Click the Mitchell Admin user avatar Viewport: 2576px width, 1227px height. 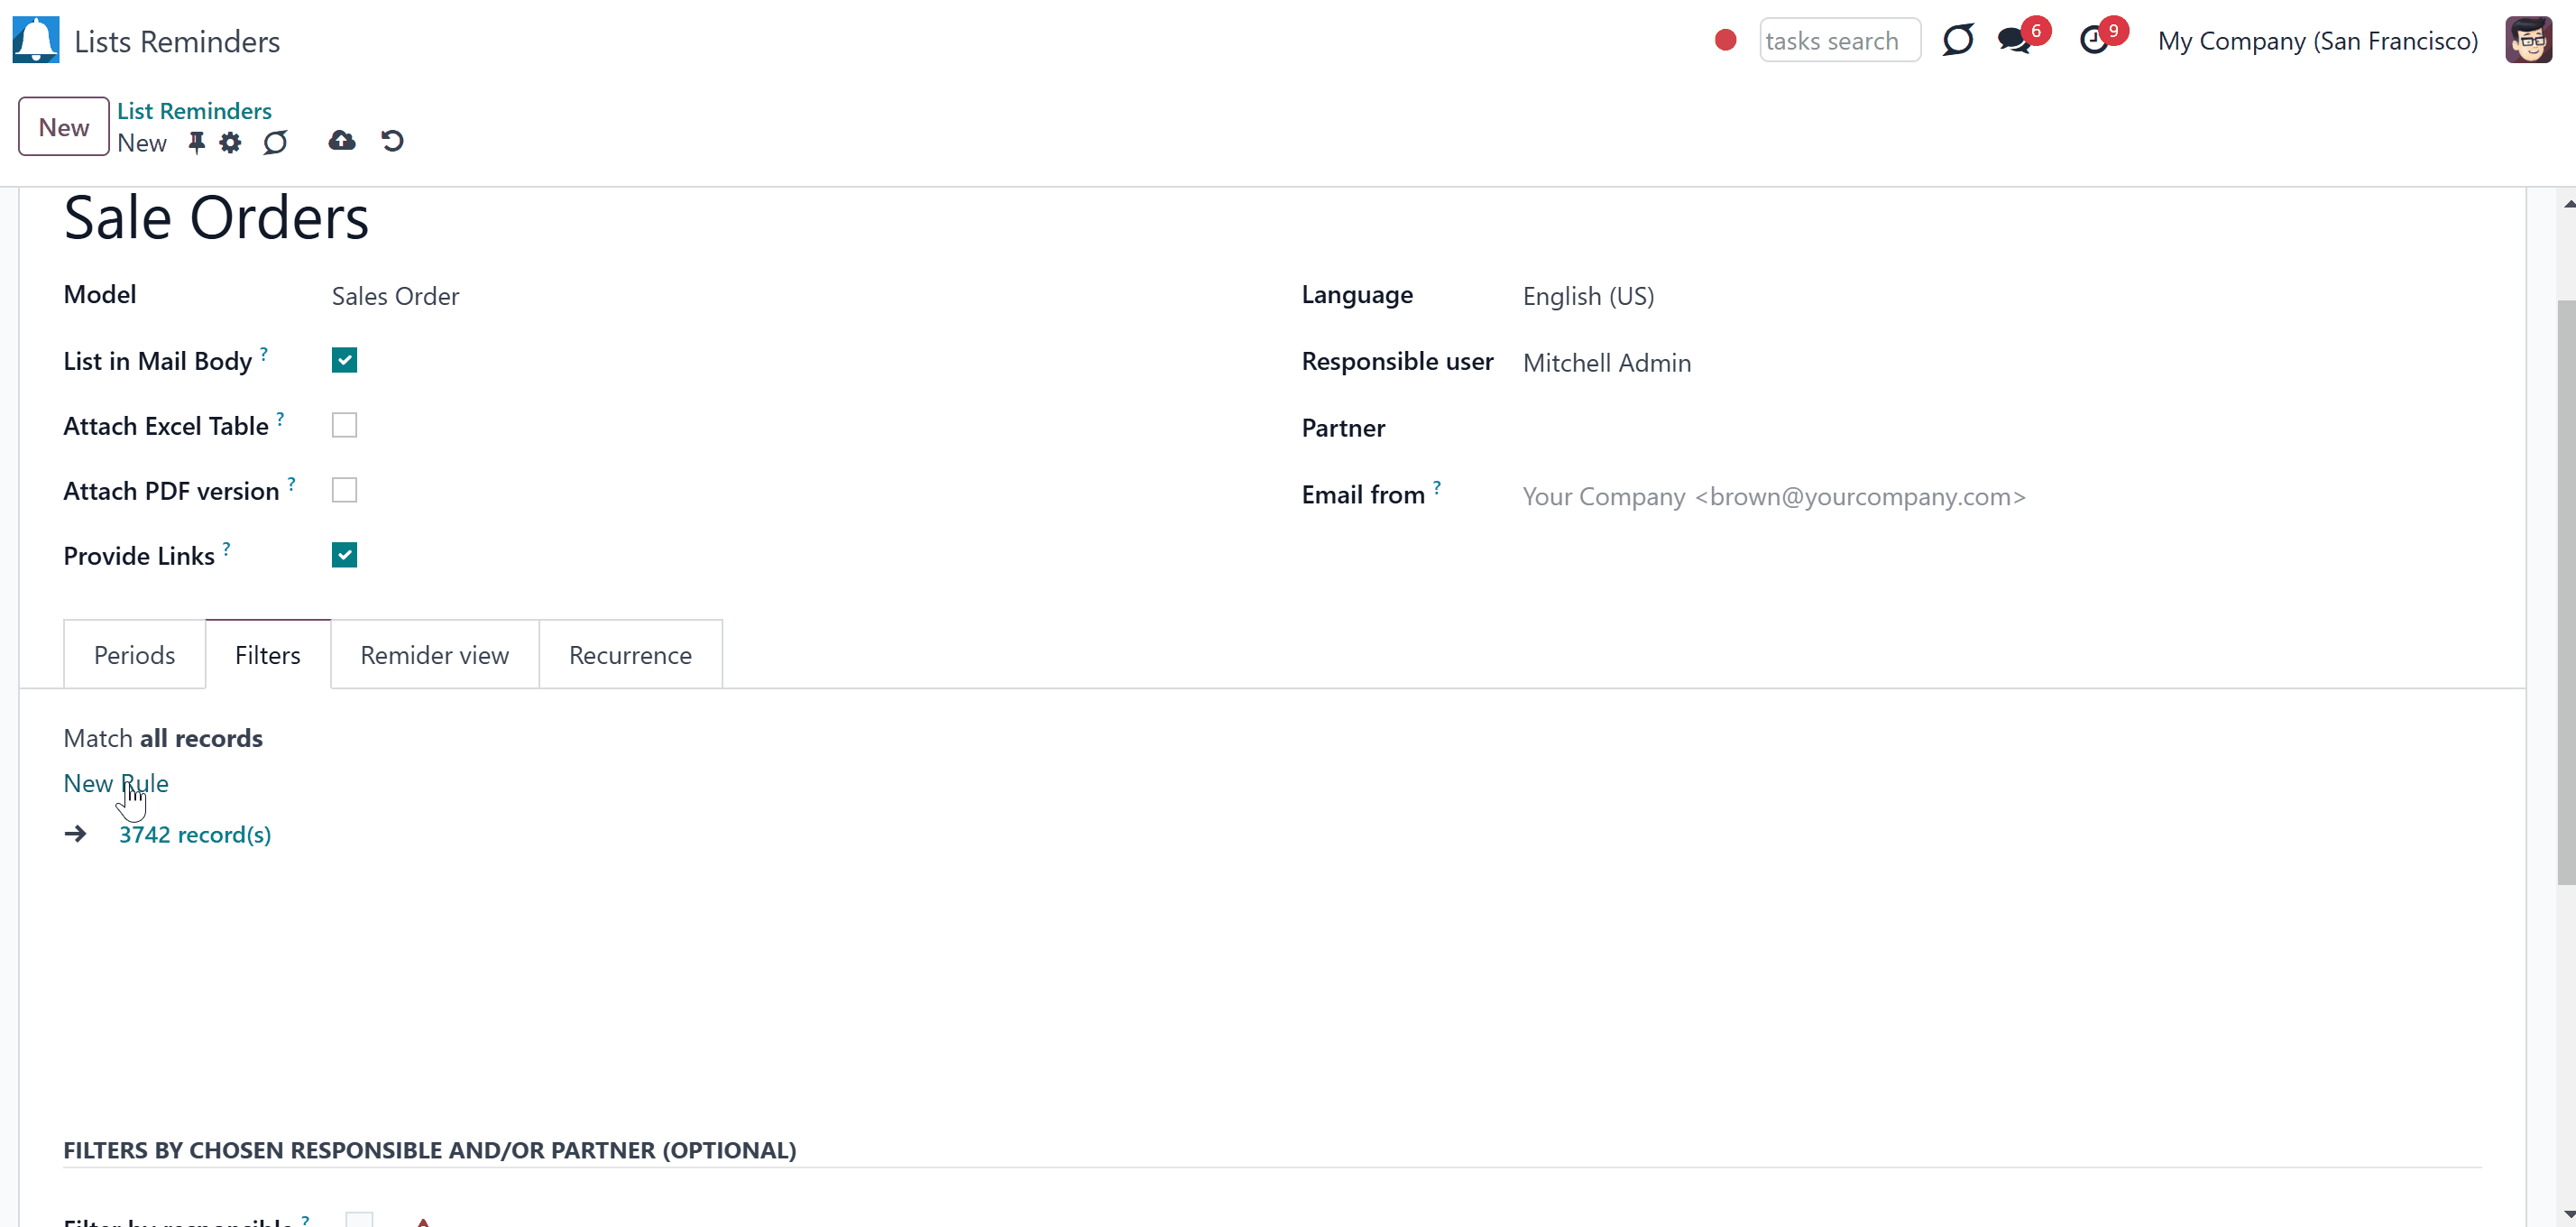(2528, 40)
